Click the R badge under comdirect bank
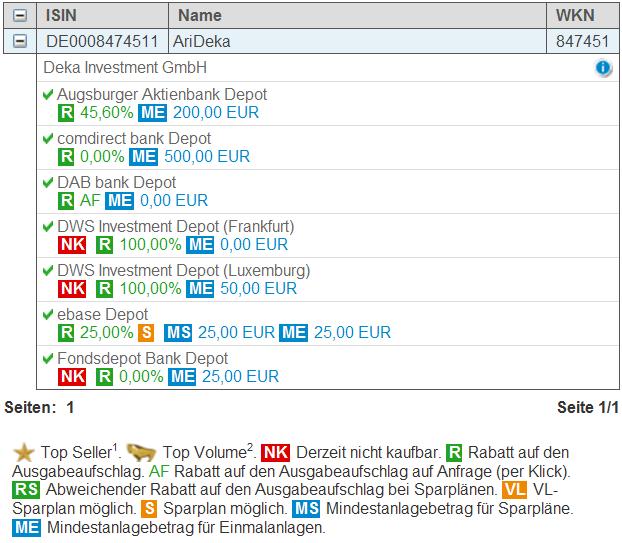The width and height of the screenshot is (622, 543). pos(66,157)
